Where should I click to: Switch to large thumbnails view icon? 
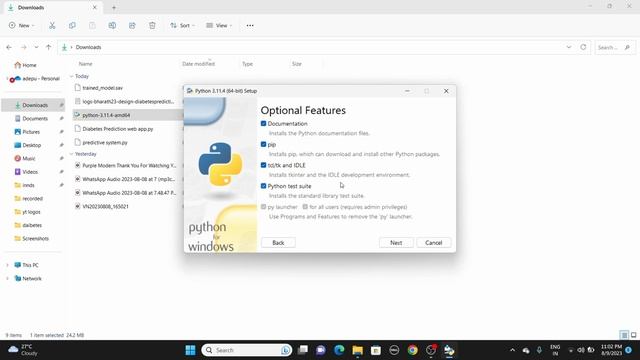(633, 335)
